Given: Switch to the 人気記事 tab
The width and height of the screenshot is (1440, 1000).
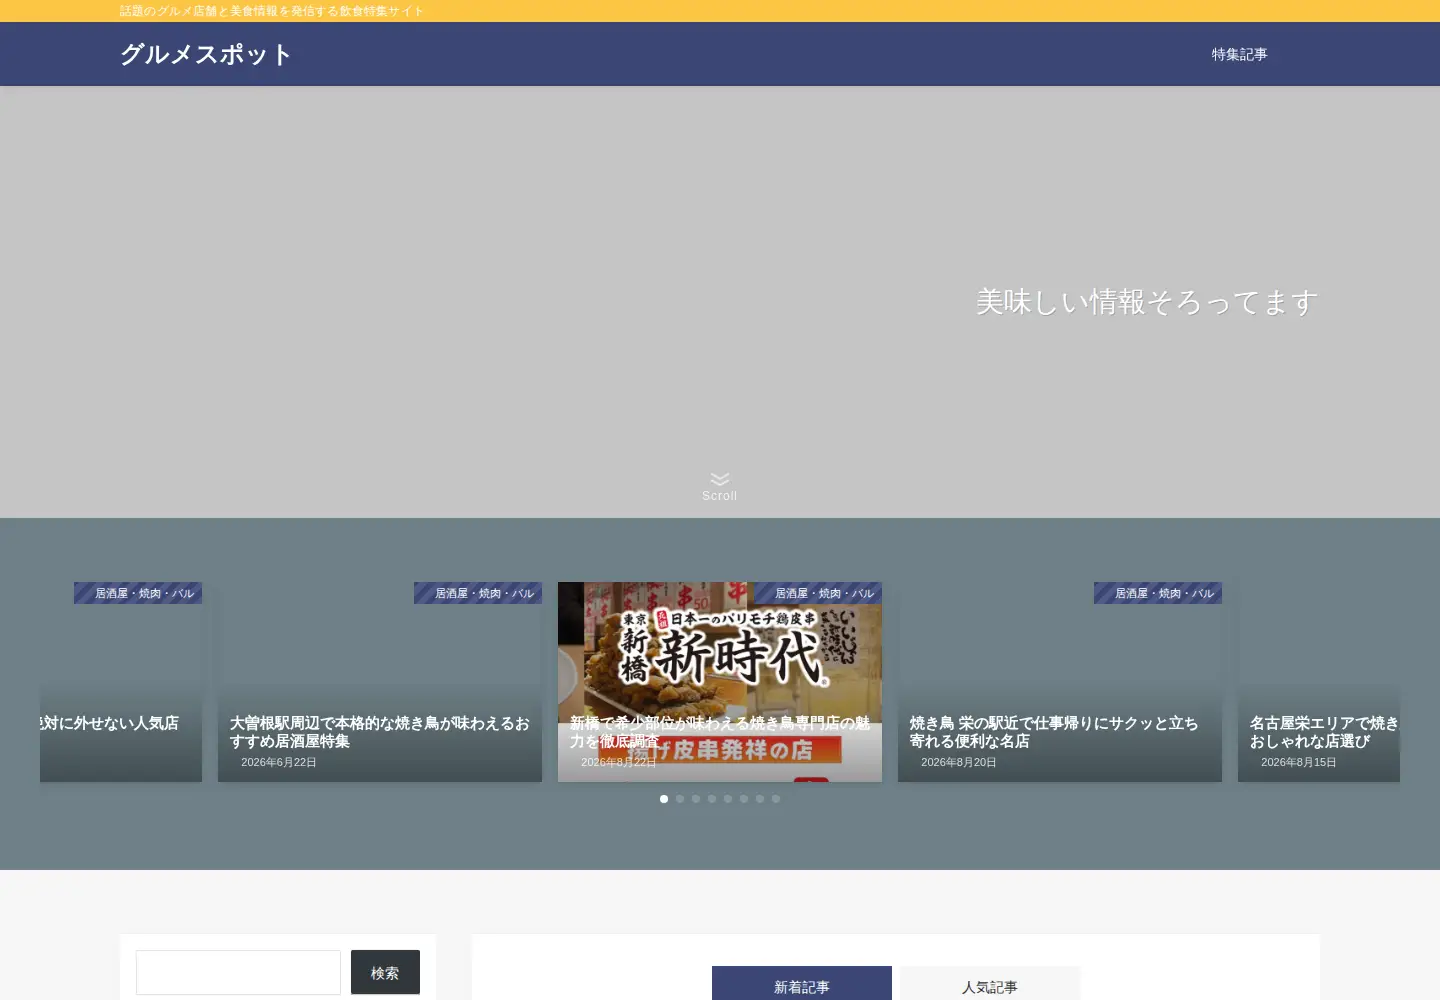Looking at the screenshot, I should [990, 984].
